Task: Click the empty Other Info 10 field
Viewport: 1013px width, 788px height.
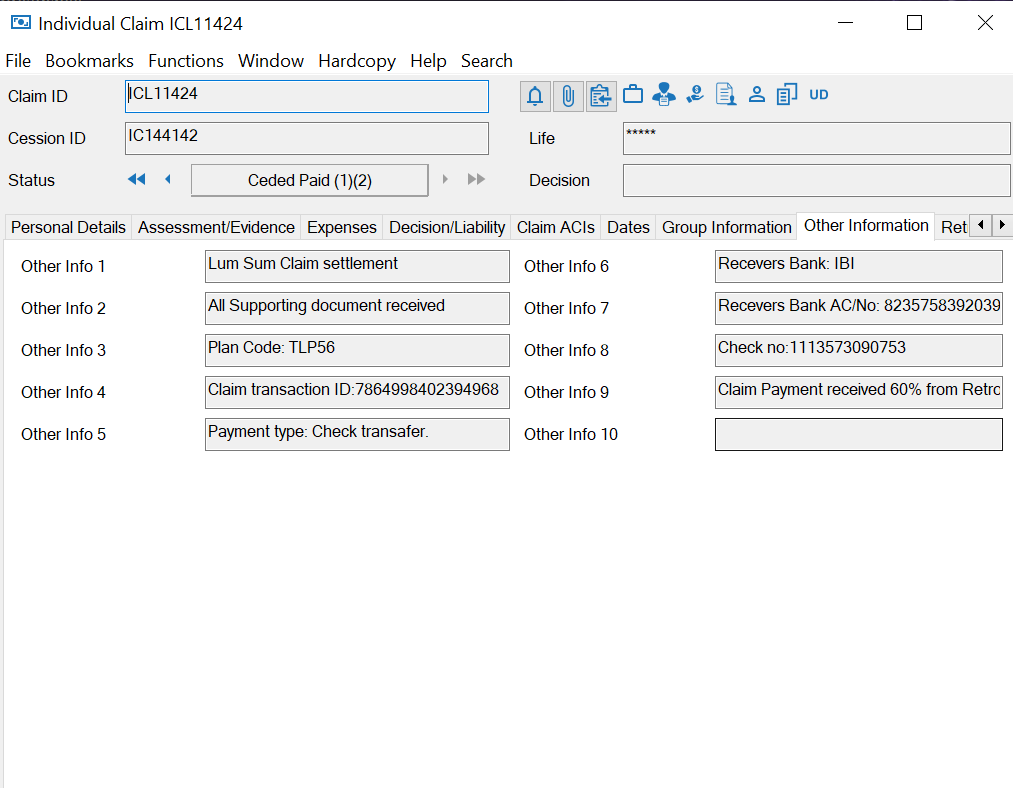Action: click(x=858, y=434)
